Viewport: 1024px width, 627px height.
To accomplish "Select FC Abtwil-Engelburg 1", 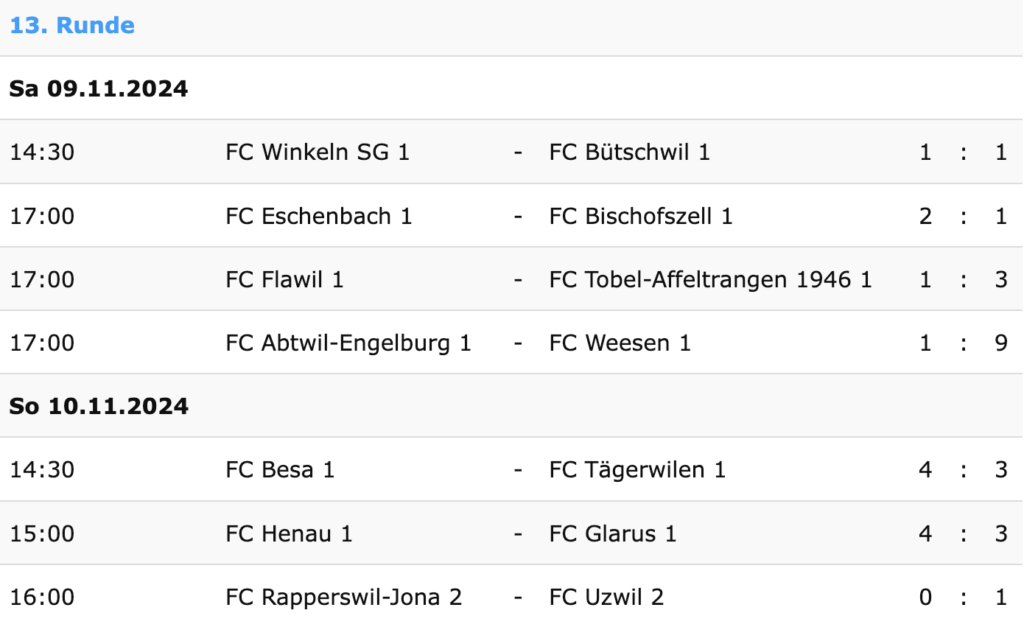I will tap(348, 343).
